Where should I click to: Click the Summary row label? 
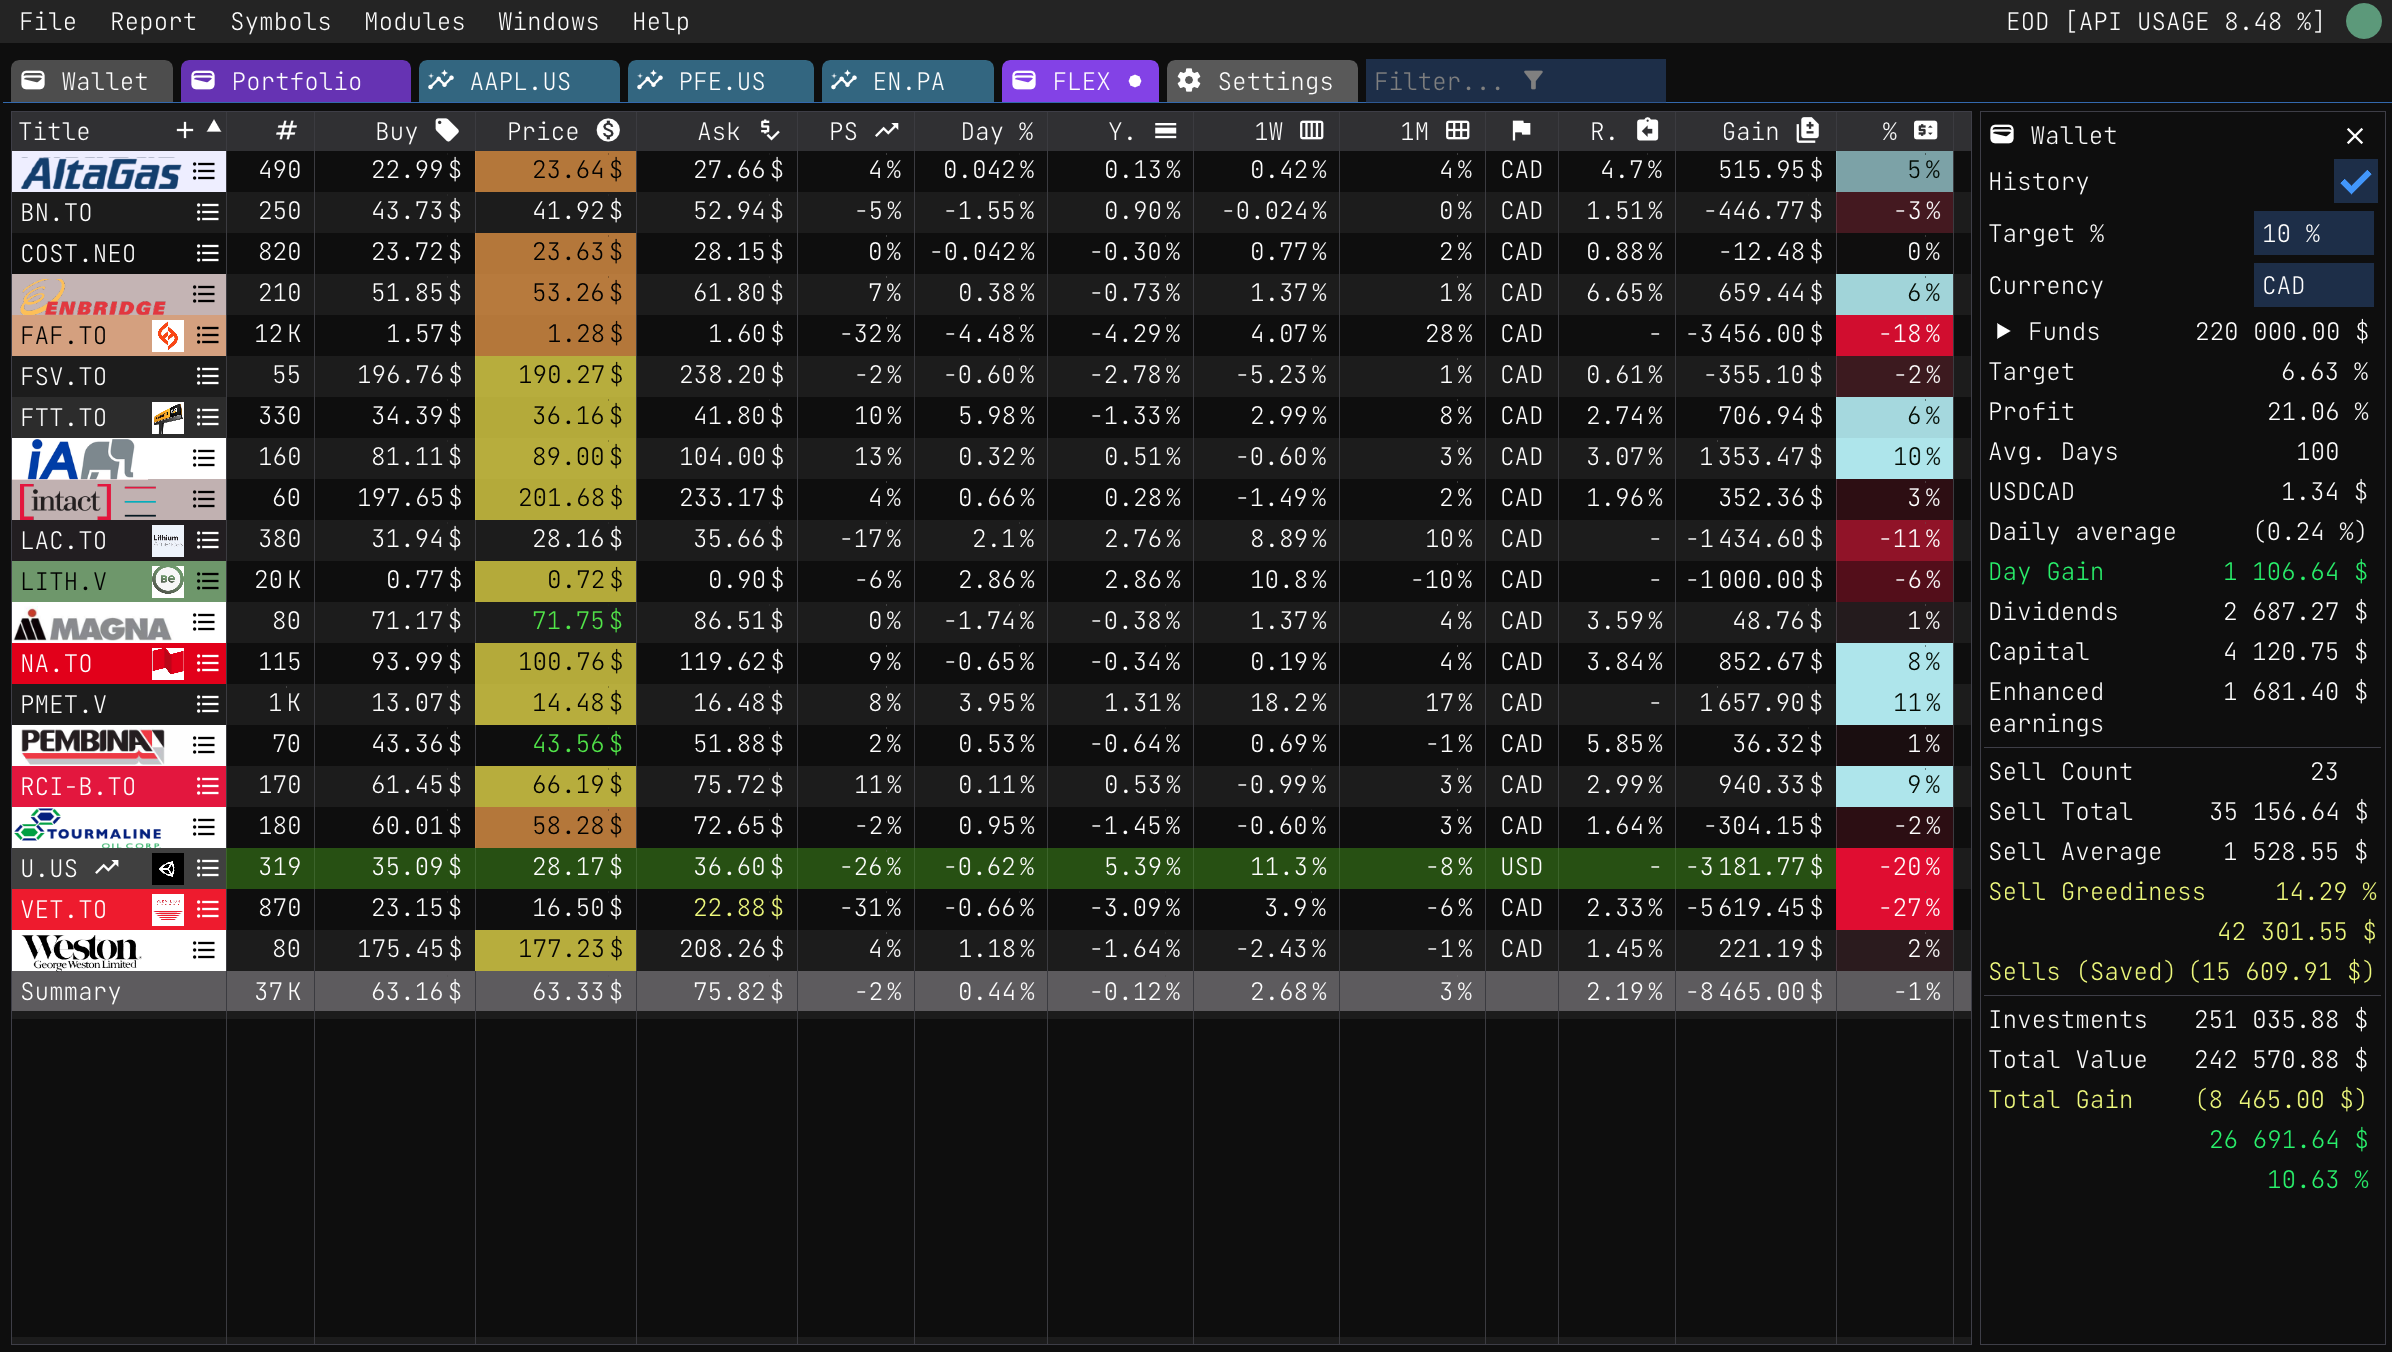pyautogui.click(x=71, y=992)
